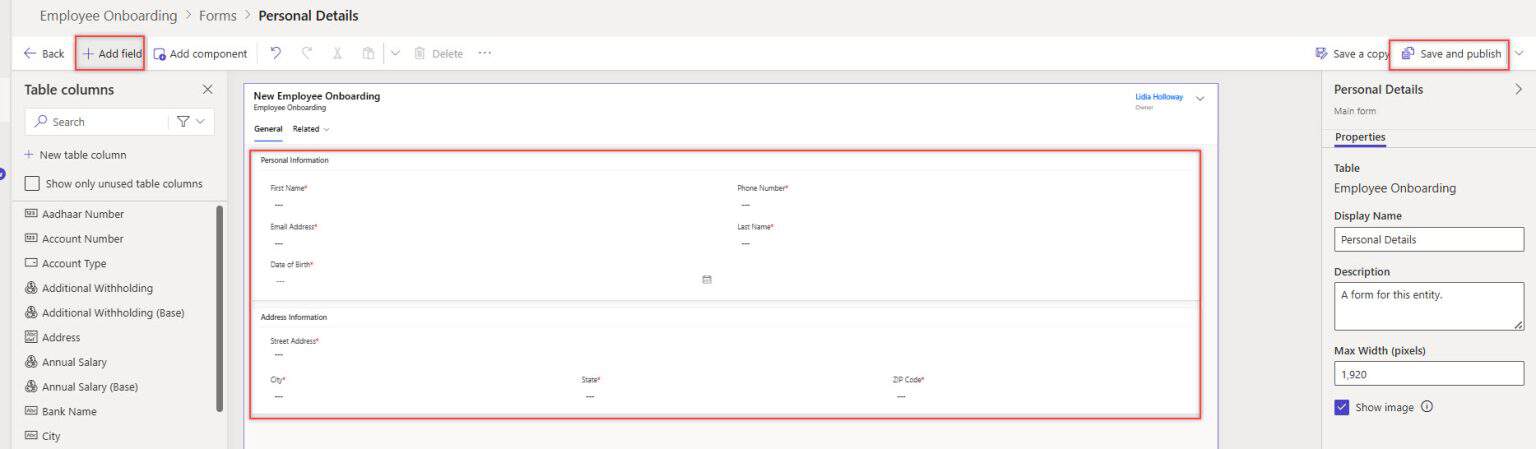Screen dimensions: 1536x449
Task: Click New table column
Action: tap(75, 155)
